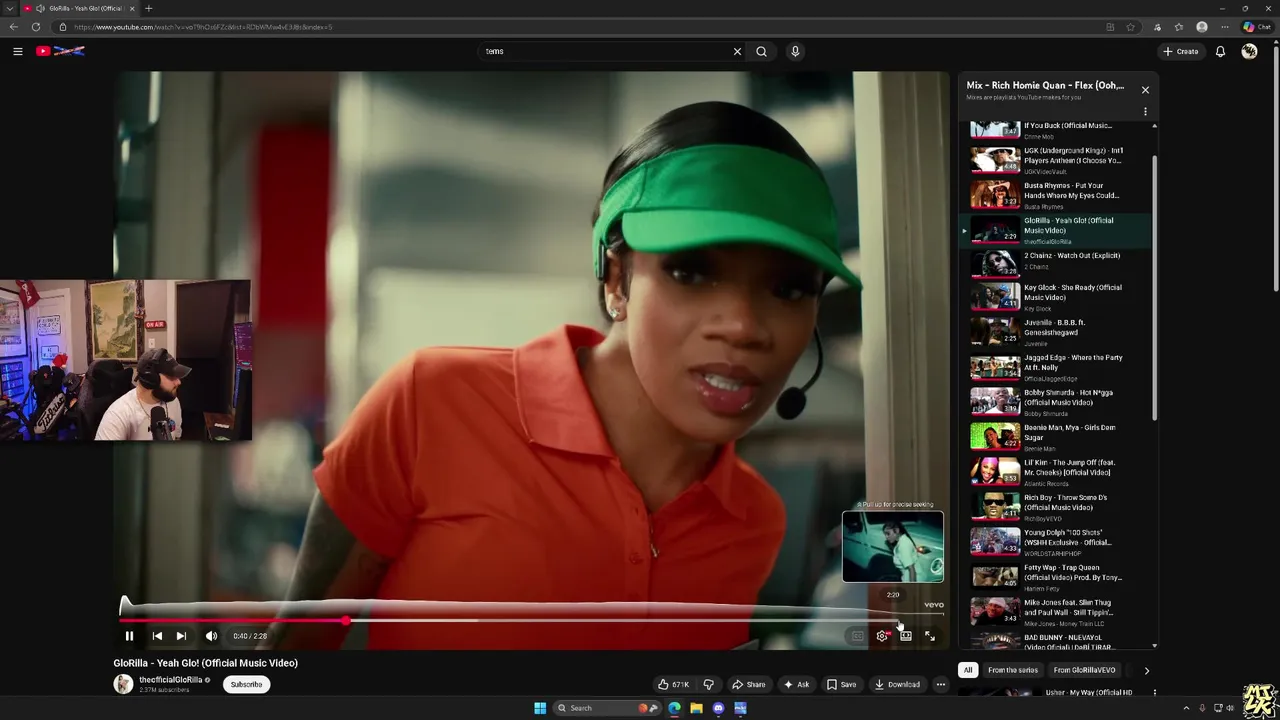Pause the video playback
This screenshot has height=720, width=1280.
(x=129, y=636)
